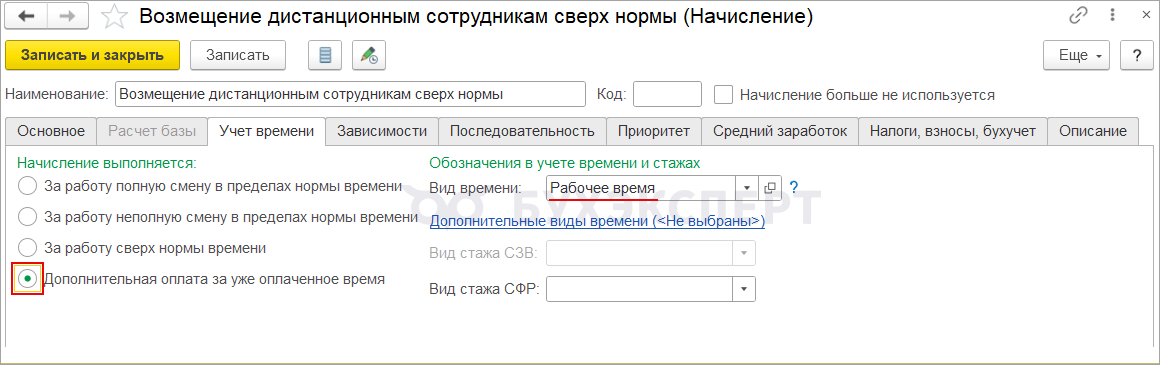This screenshot has width=1160, height=365.
Task: Open the Еще dropdown menu
Action: [1076, 55]
